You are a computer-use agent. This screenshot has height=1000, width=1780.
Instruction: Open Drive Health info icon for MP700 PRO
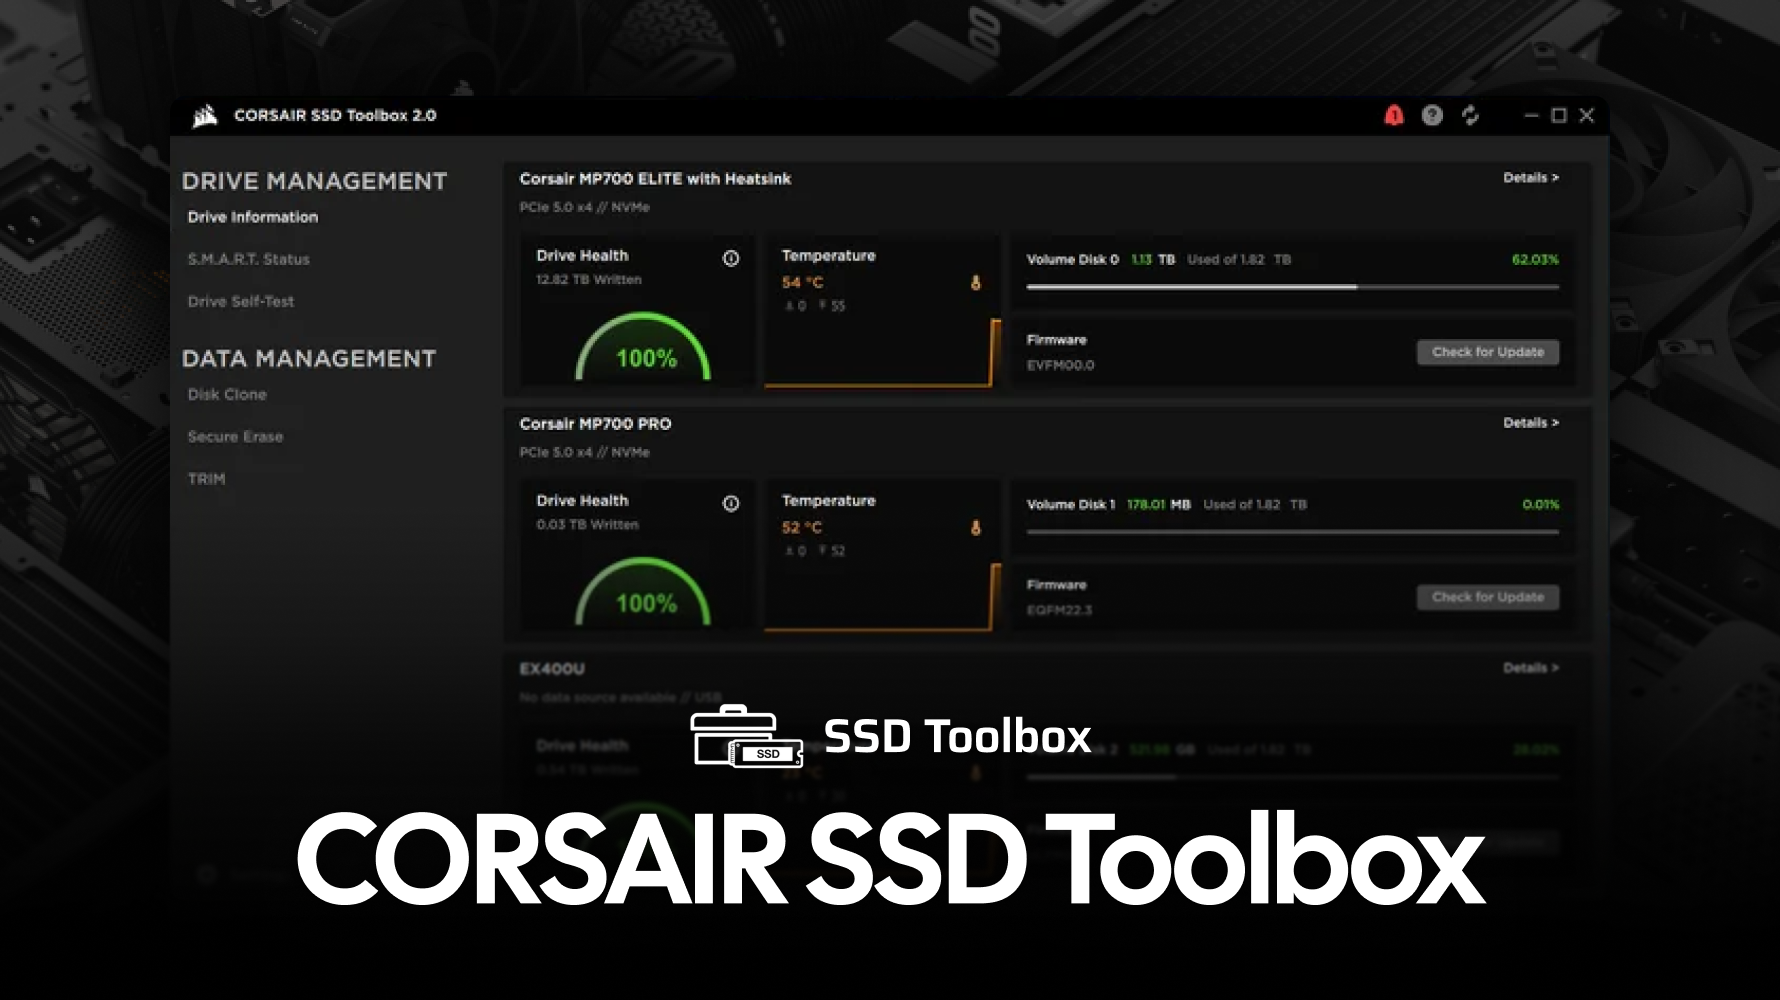point(731,503)
